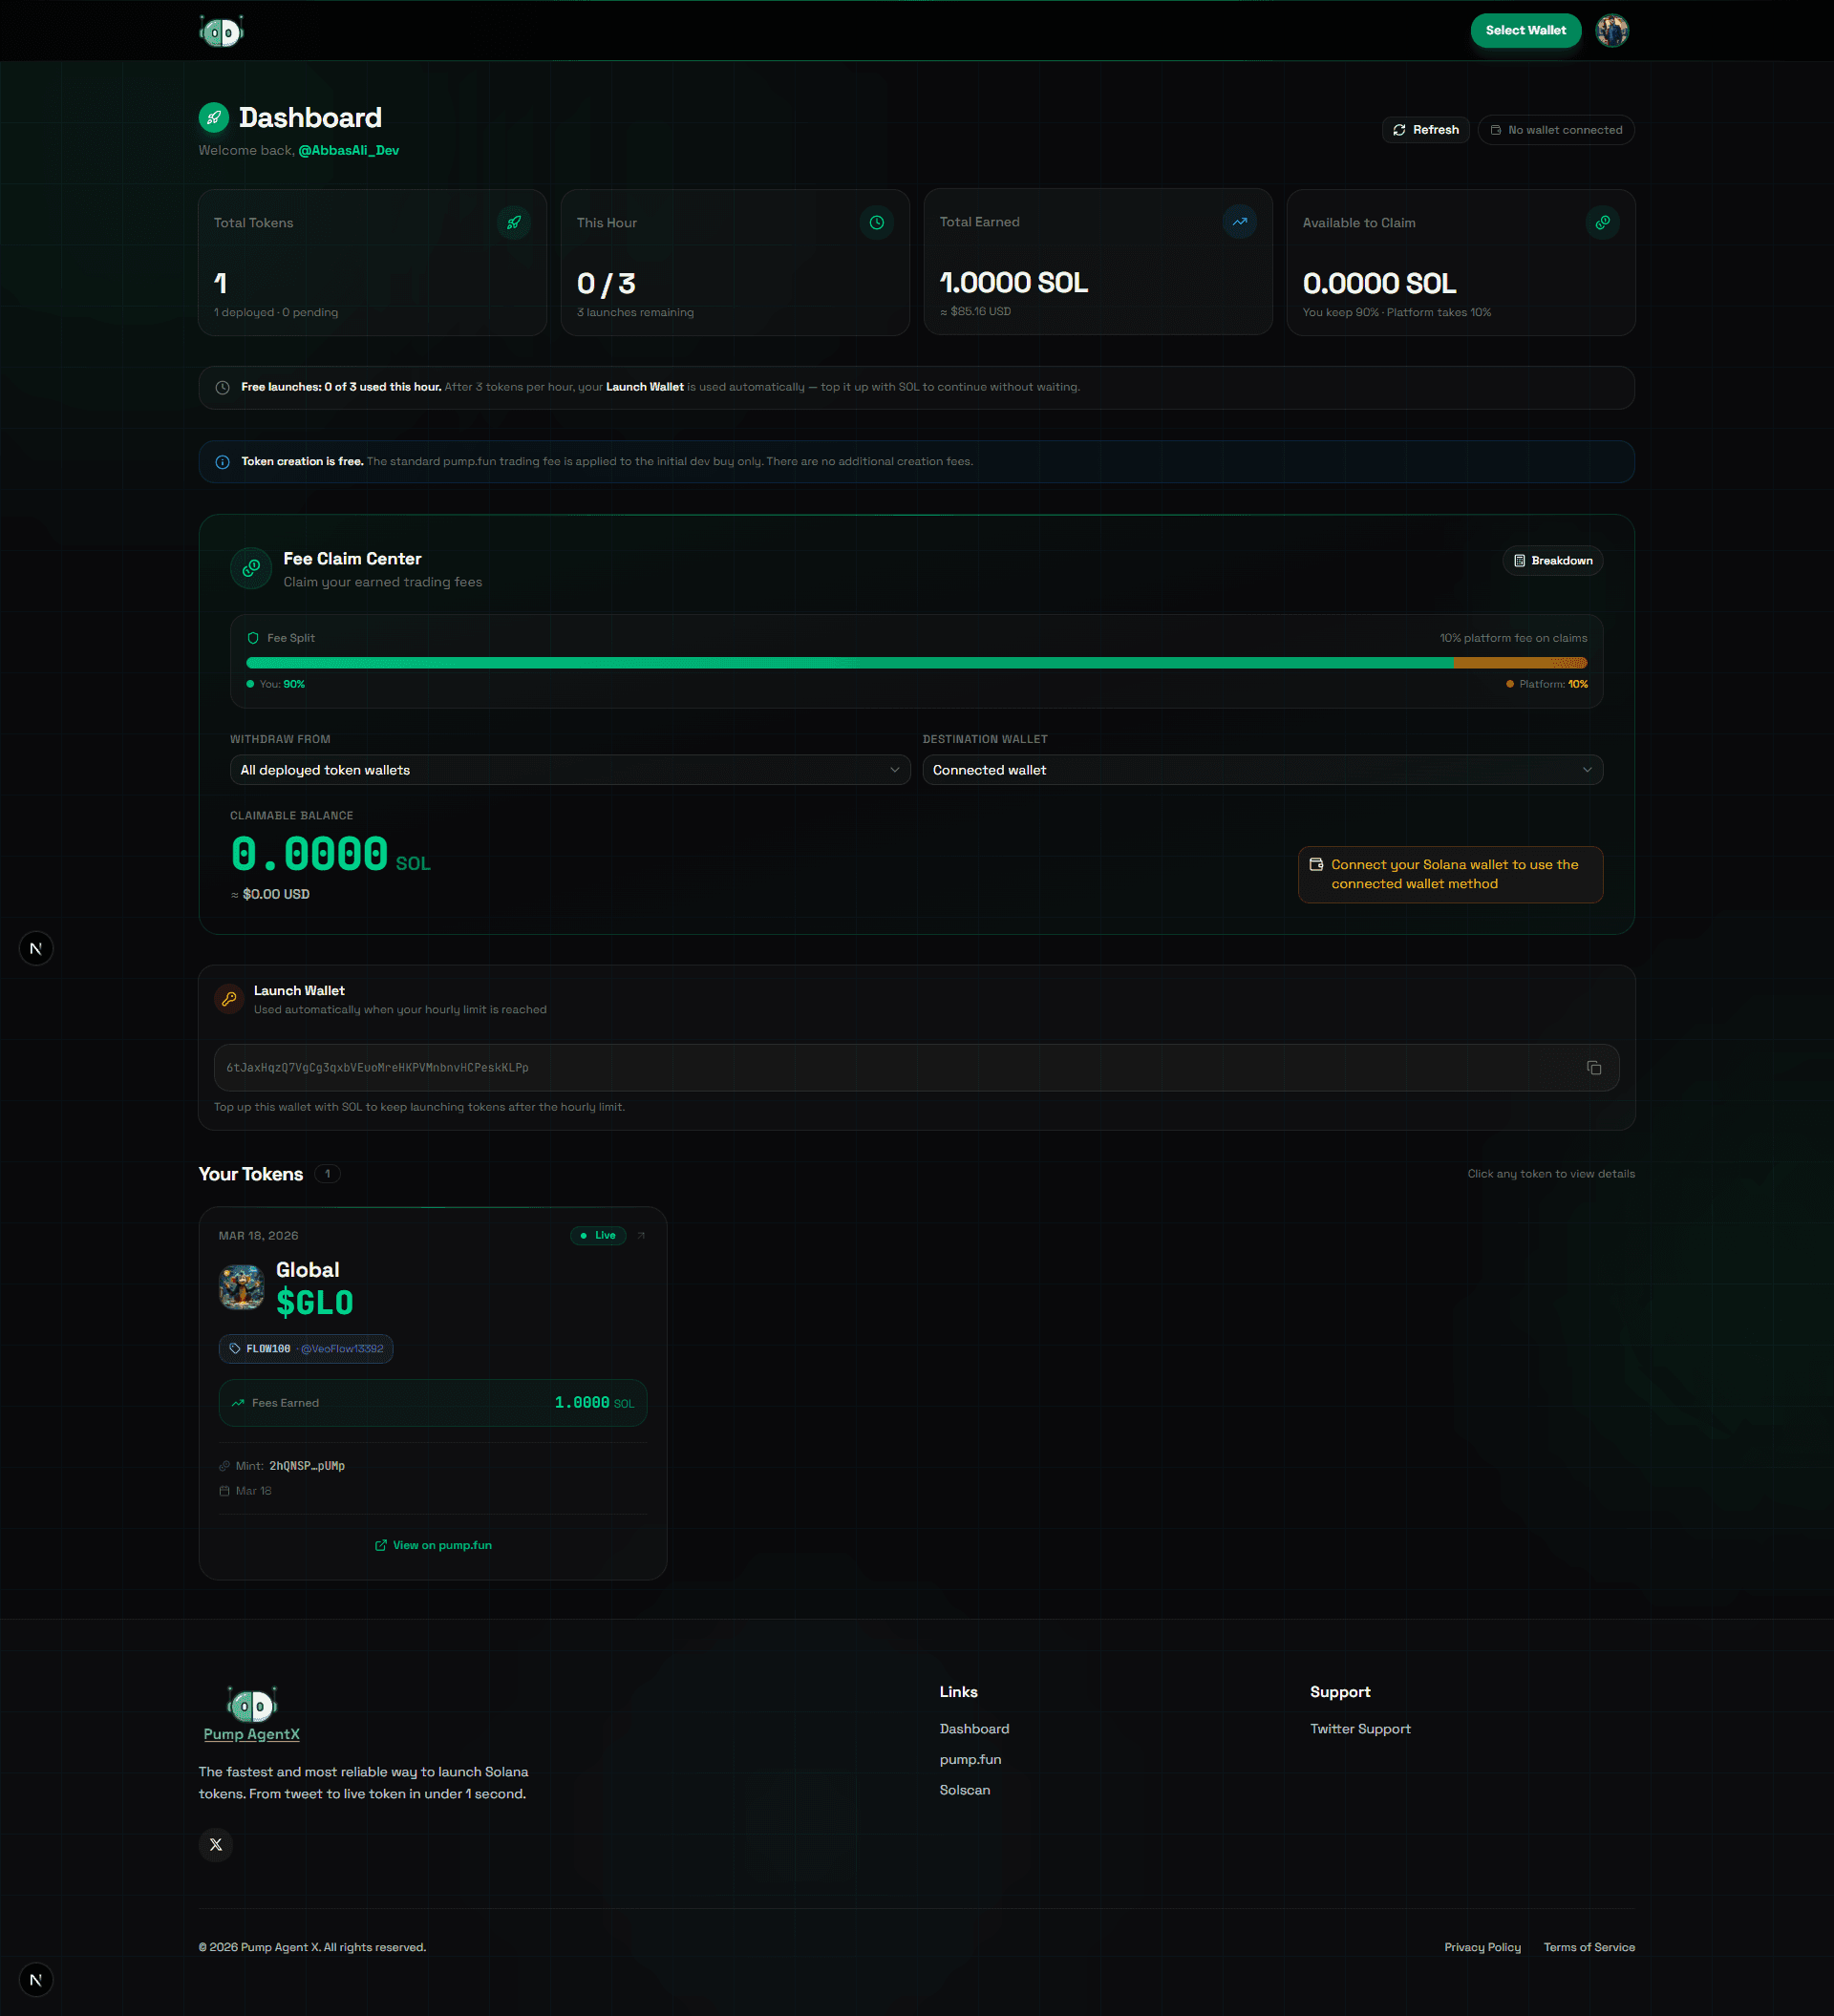
Task: Click the Connect your Solana wallet notice
Action: point(1450,874)
